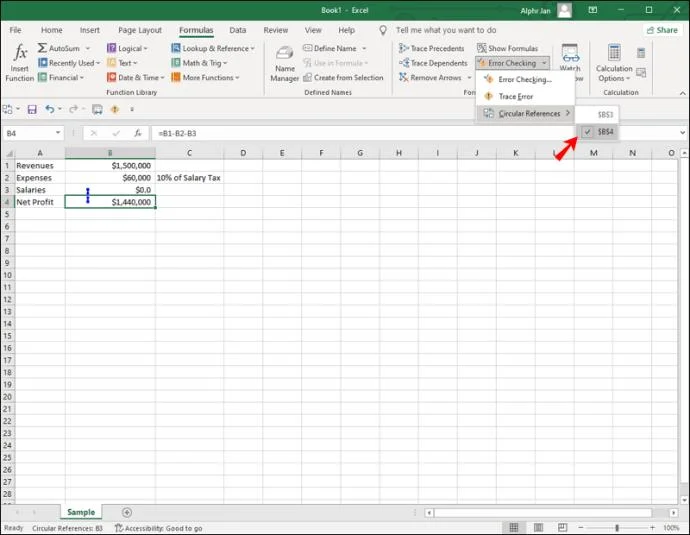Switch to the Data tab

(238, 30)
